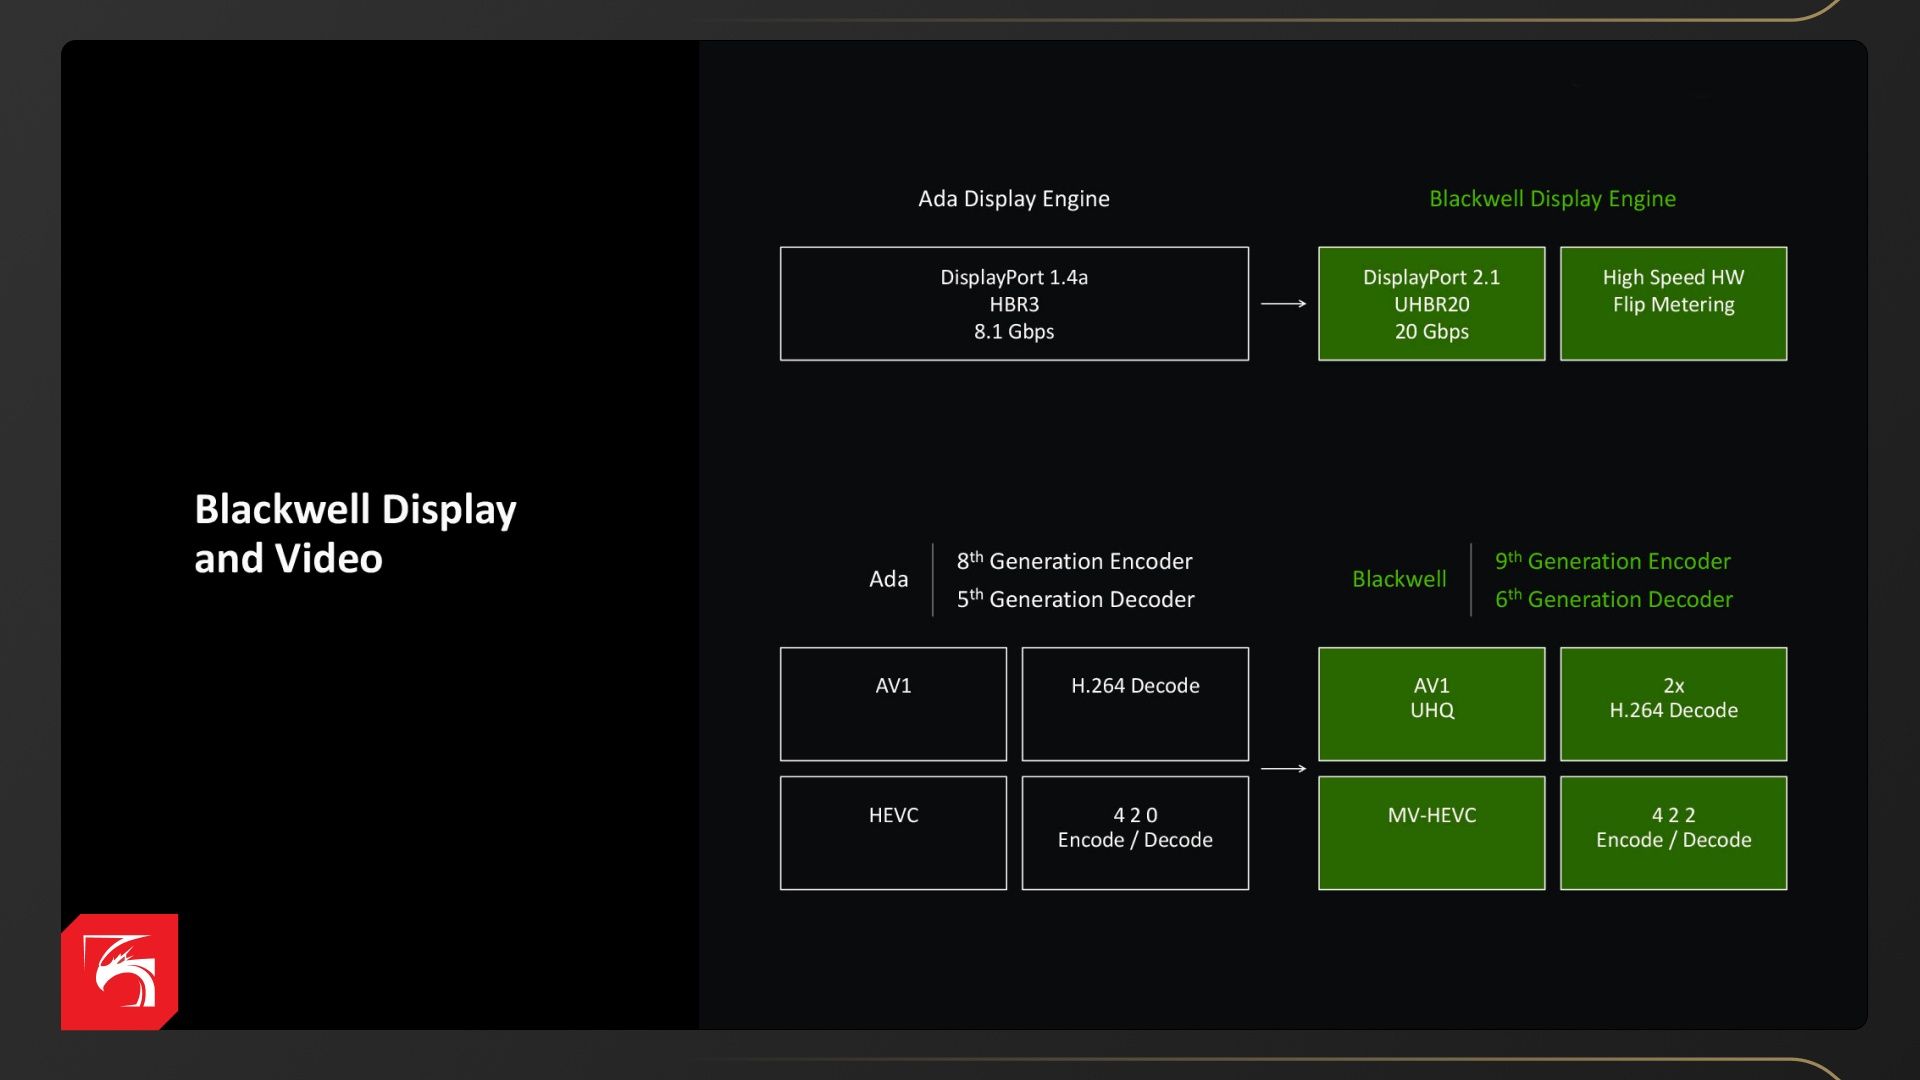Click the 2x H.264 Decode box
1920x1080 pixels.
[1673, 704]
